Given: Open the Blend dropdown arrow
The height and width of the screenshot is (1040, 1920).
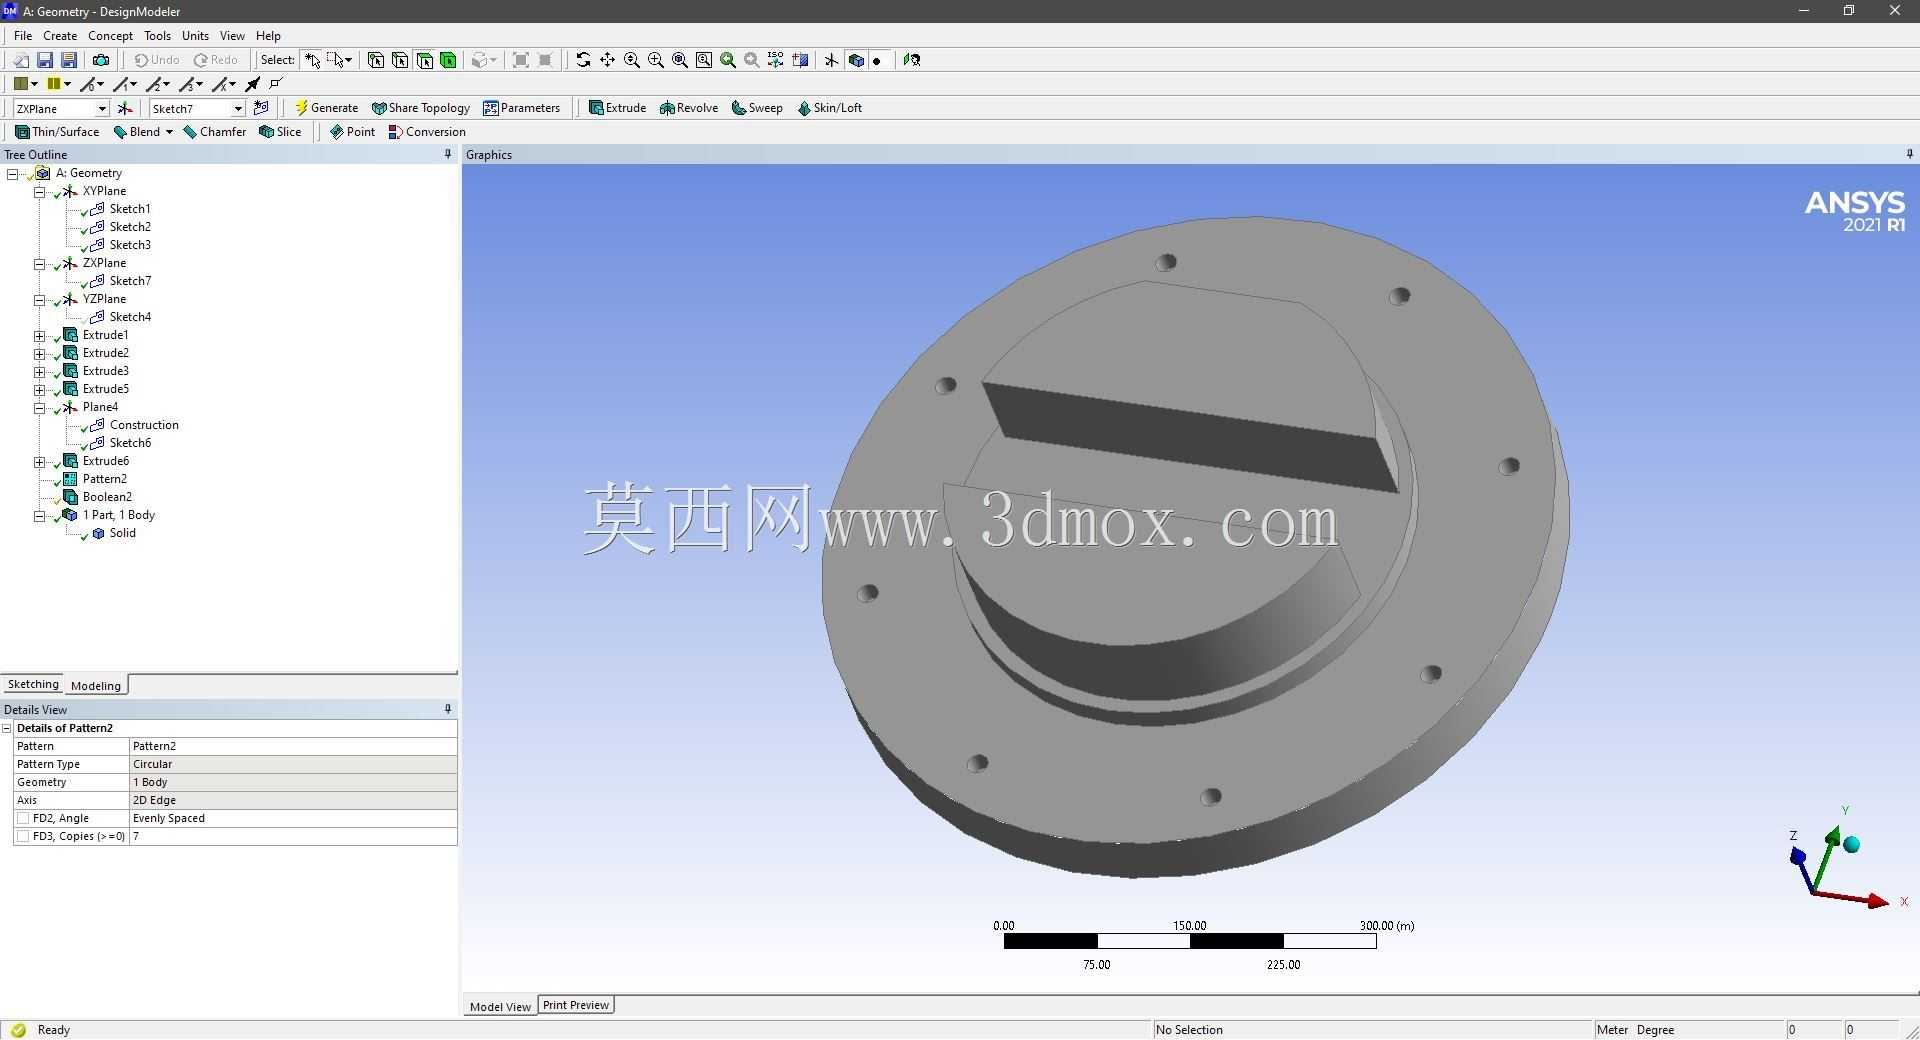Looking at the screenshot, I should click(169, 132).
